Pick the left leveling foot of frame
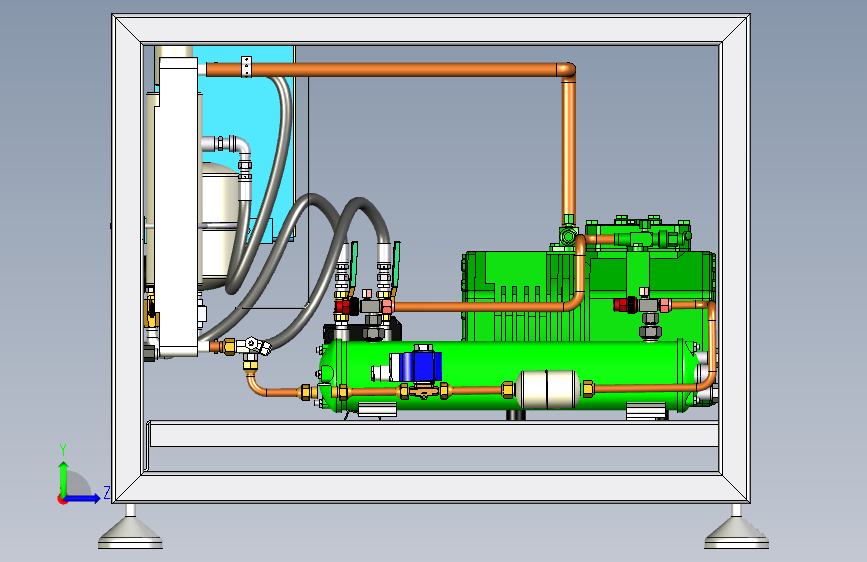867x562 pixels. coord(130,527)
